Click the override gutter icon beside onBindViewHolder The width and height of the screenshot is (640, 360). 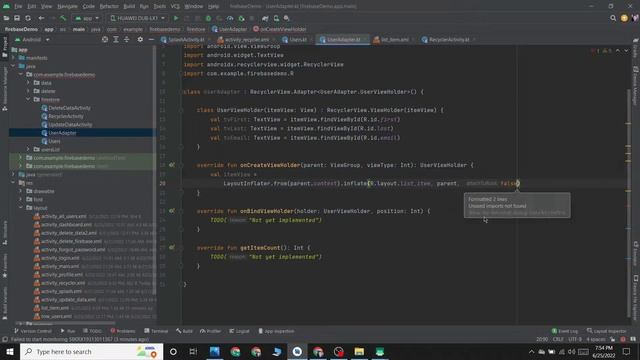(x=172, y=211)
